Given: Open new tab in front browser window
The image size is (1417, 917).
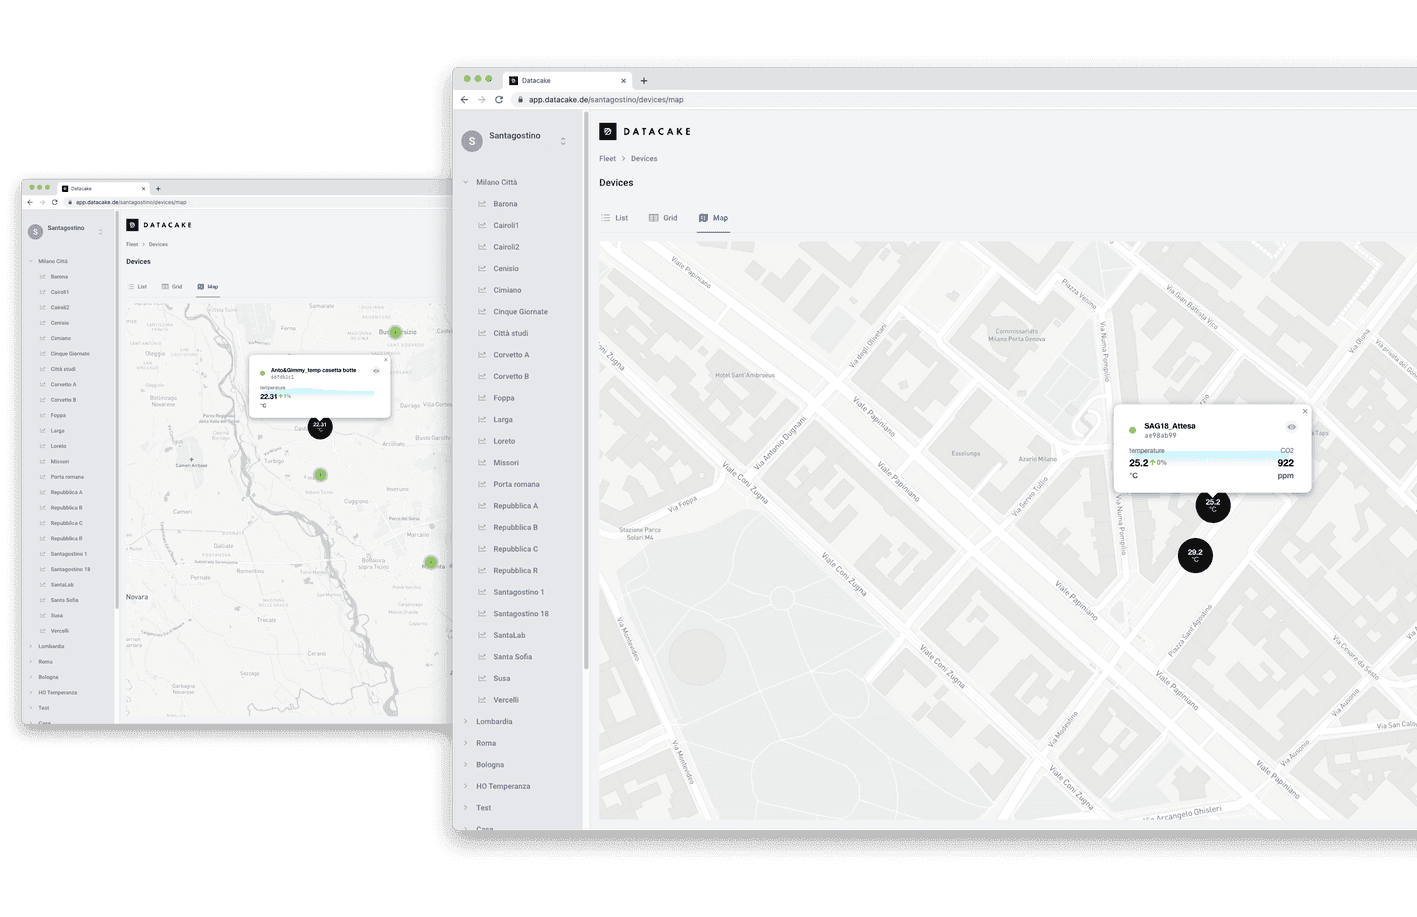Looking at the screenshot, I should pyautogui.click(x=644, y=81).
